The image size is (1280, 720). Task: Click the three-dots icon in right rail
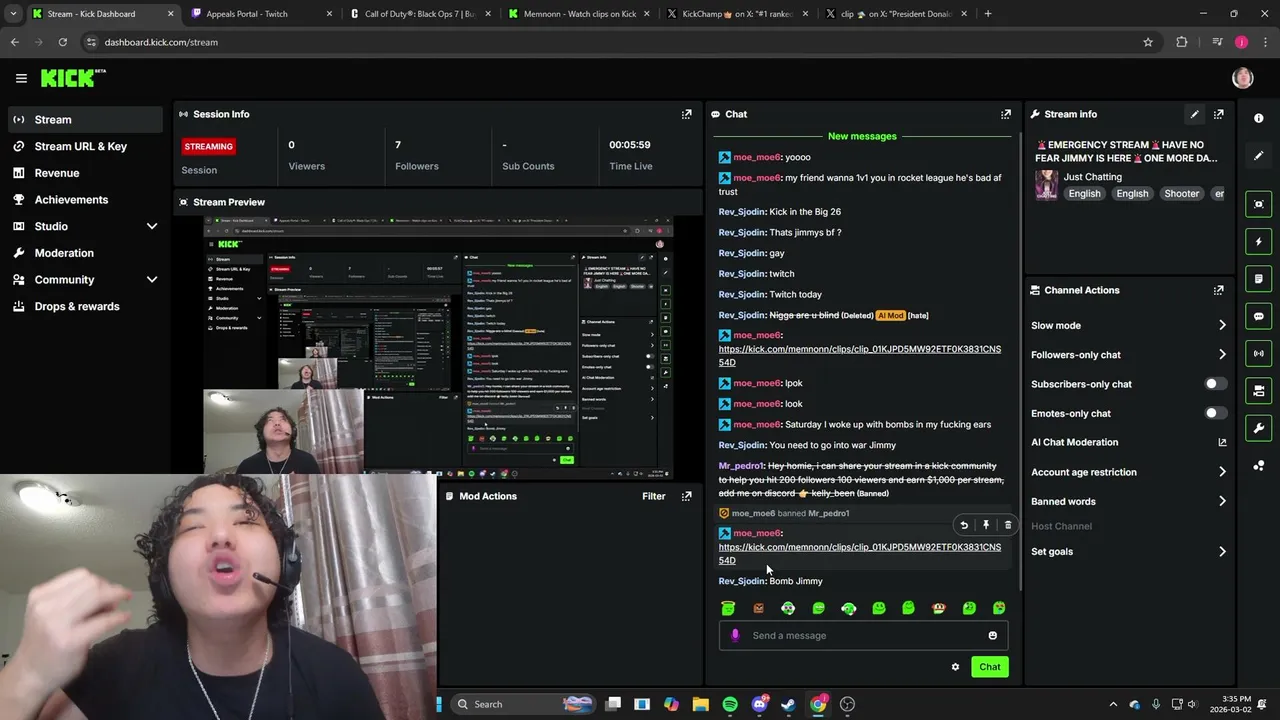point(1259,466)
